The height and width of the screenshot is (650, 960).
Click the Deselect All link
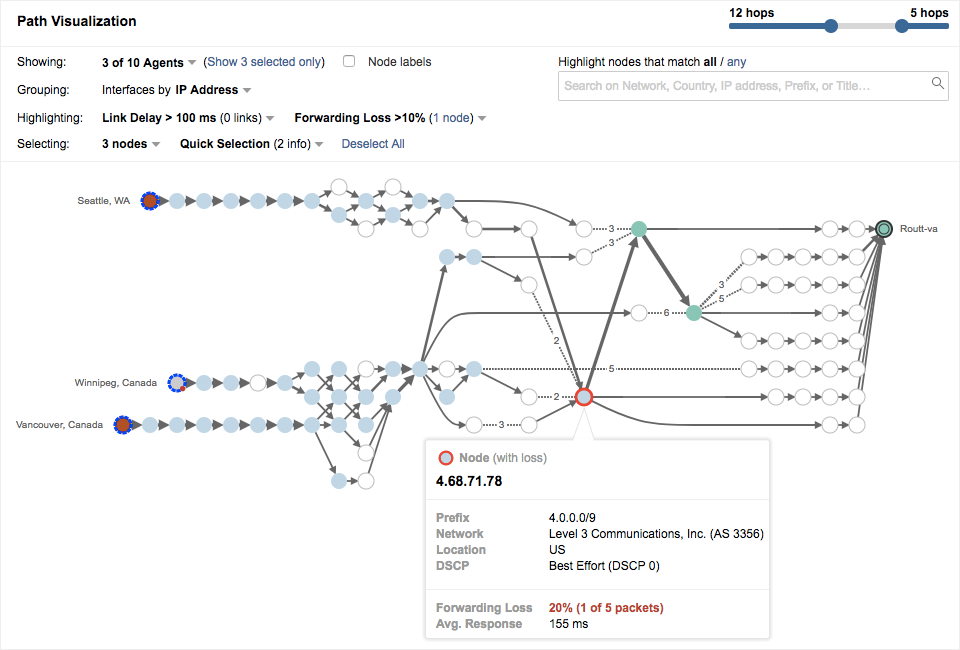tap(373, 144)
